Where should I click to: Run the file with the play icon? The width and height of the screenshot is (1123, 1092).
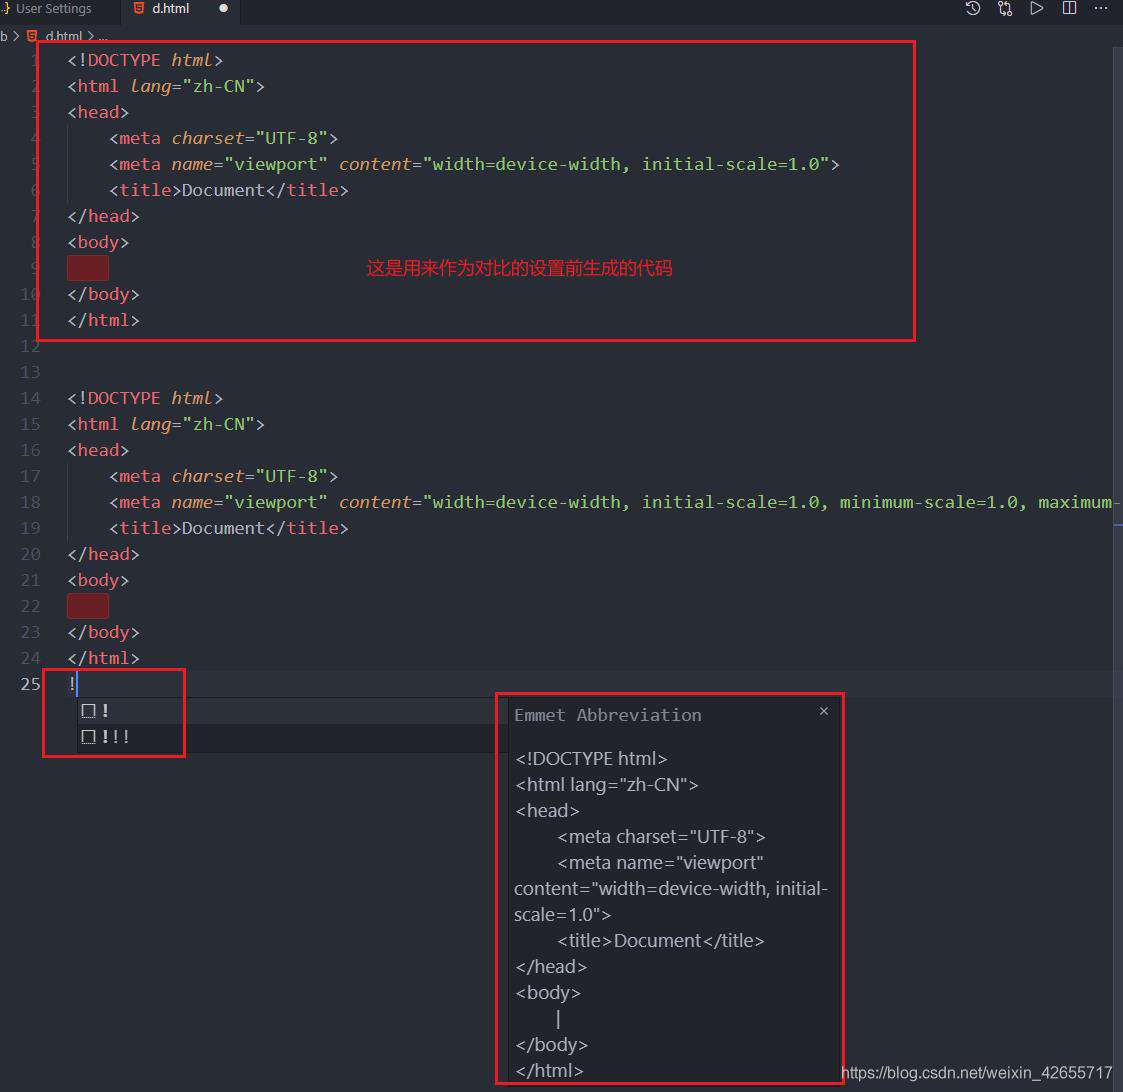(x=1036, y=9)
